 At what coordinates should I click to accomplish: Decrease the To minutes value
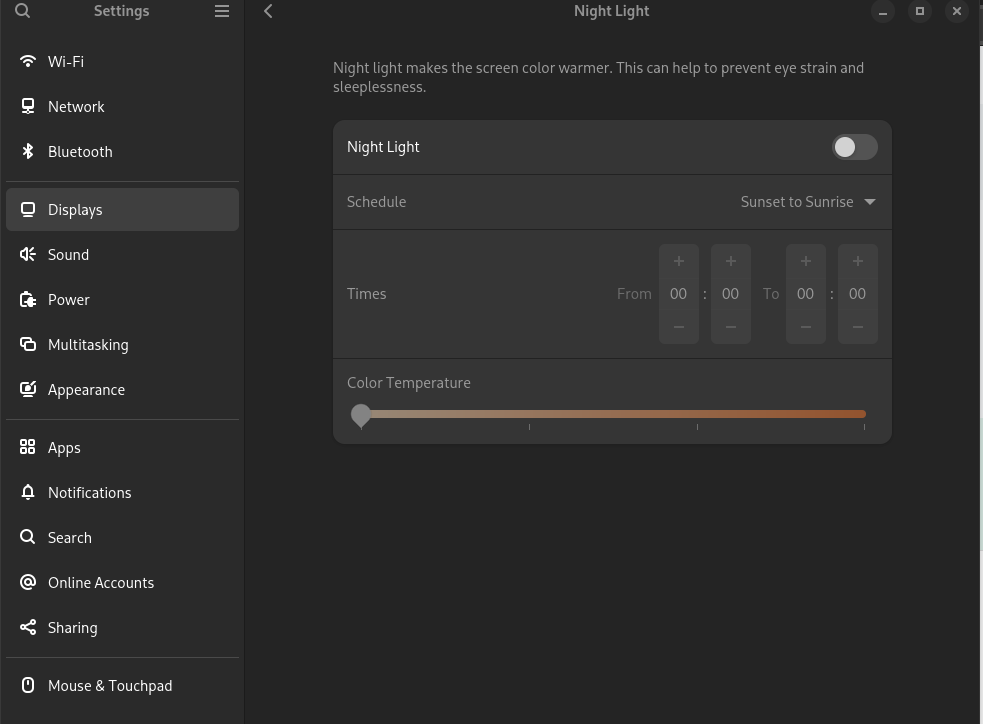(858, 327)
